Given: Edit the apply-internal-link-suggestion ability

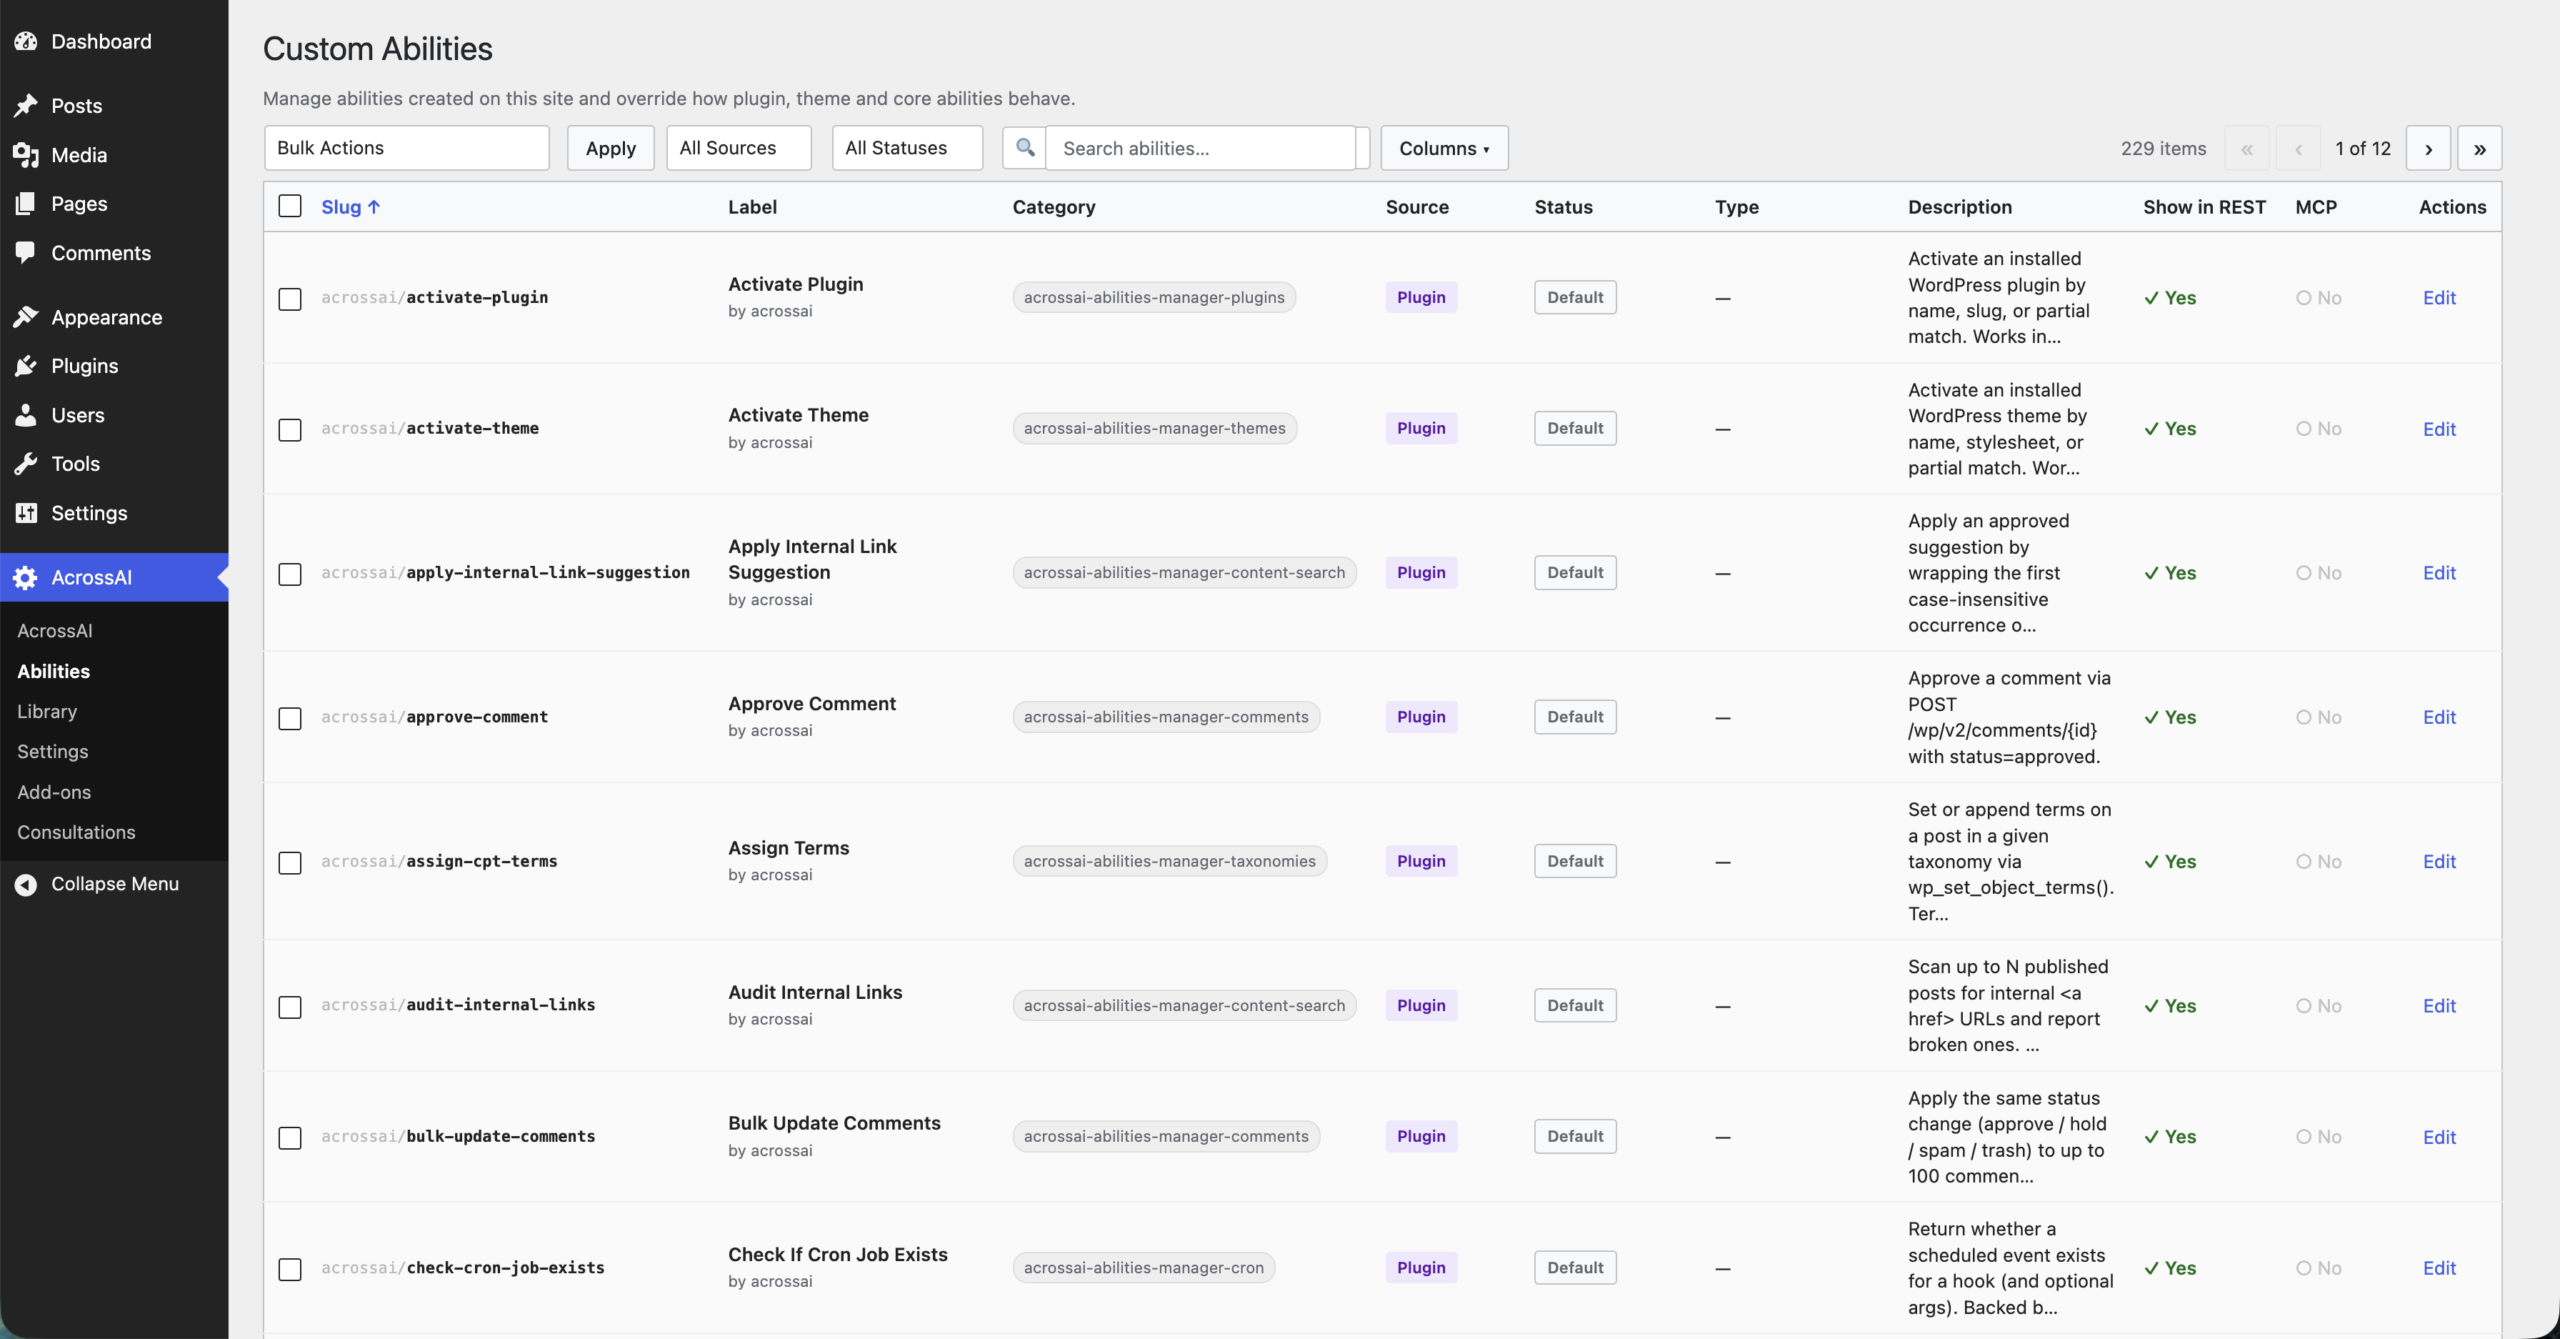Looking at the screenshot, I should pyautogui.click(x=2439, y=573).
